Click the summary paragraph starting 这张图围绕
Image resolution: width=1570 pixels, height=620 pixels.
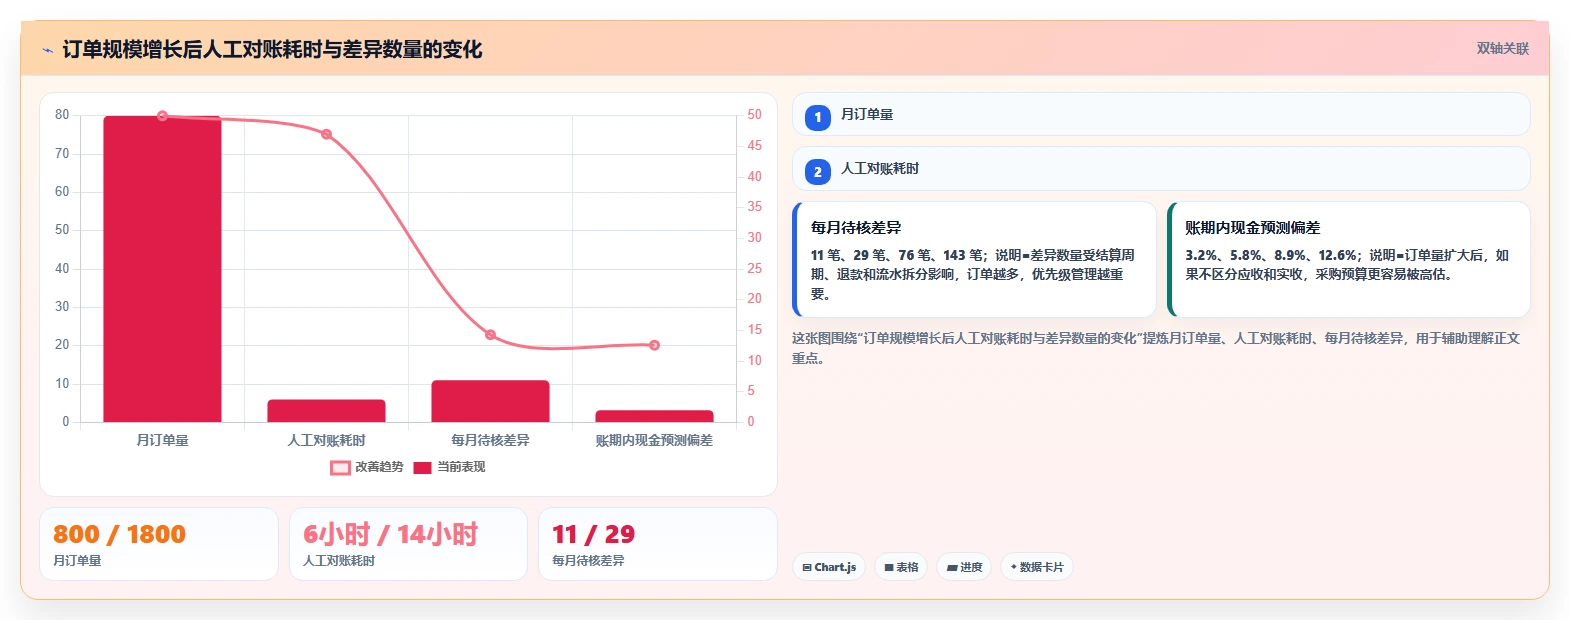coord(1156,348)
